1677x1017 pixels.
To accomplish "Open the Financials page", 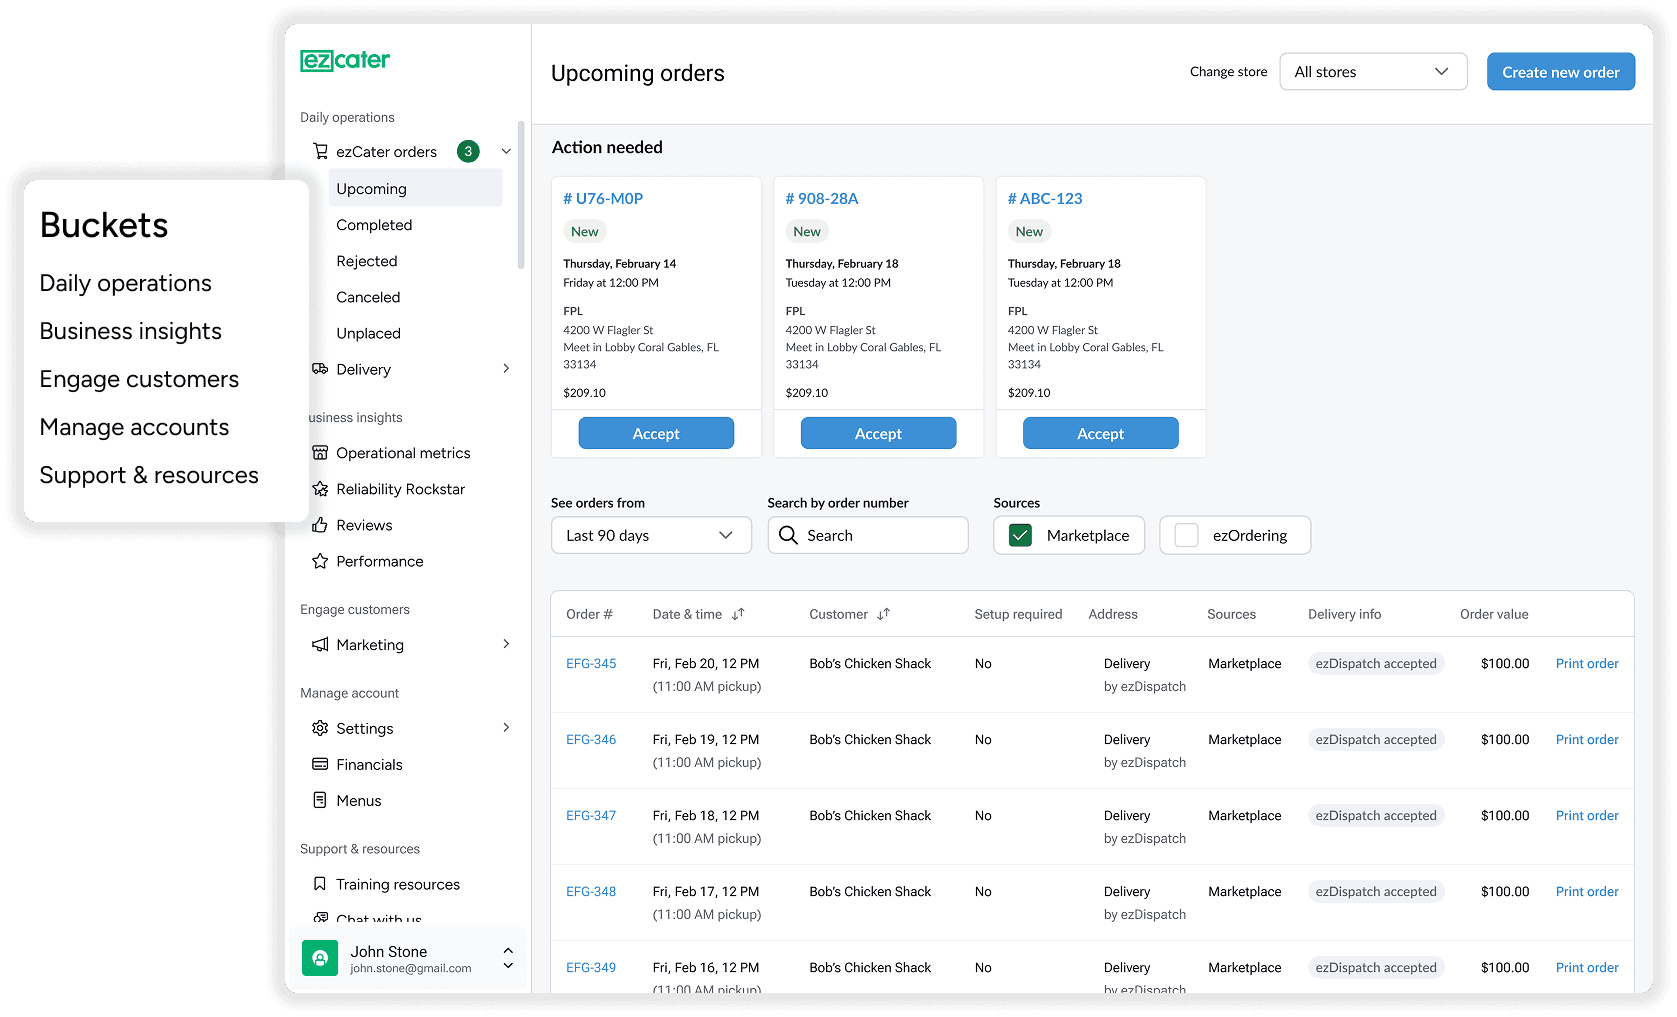I will tap(369, 764).
